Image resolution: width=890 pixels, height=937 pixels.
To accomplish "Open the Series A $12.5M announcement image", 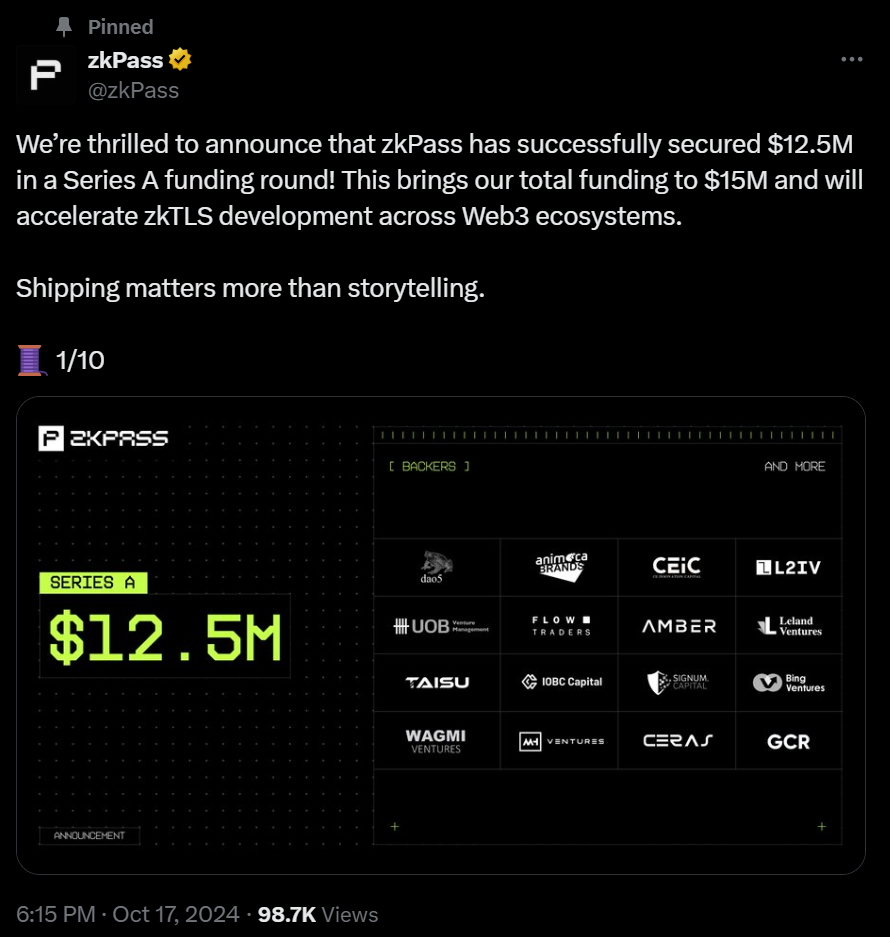I will (x=441, y=635).
